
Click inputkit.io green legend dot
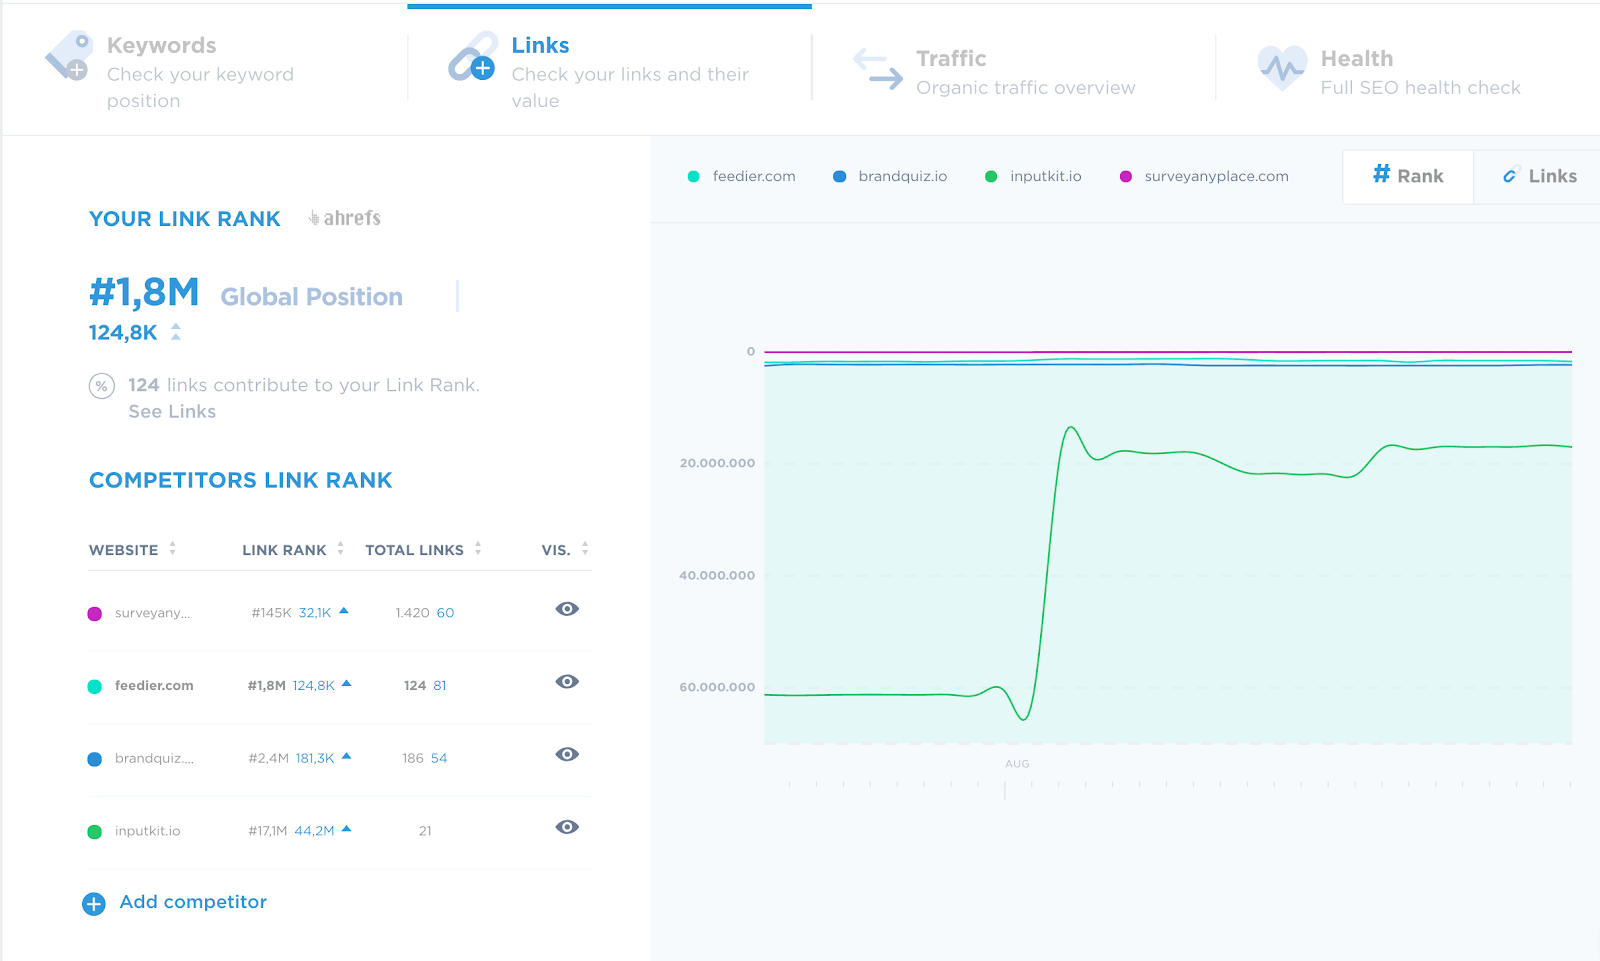coord(991,177)
